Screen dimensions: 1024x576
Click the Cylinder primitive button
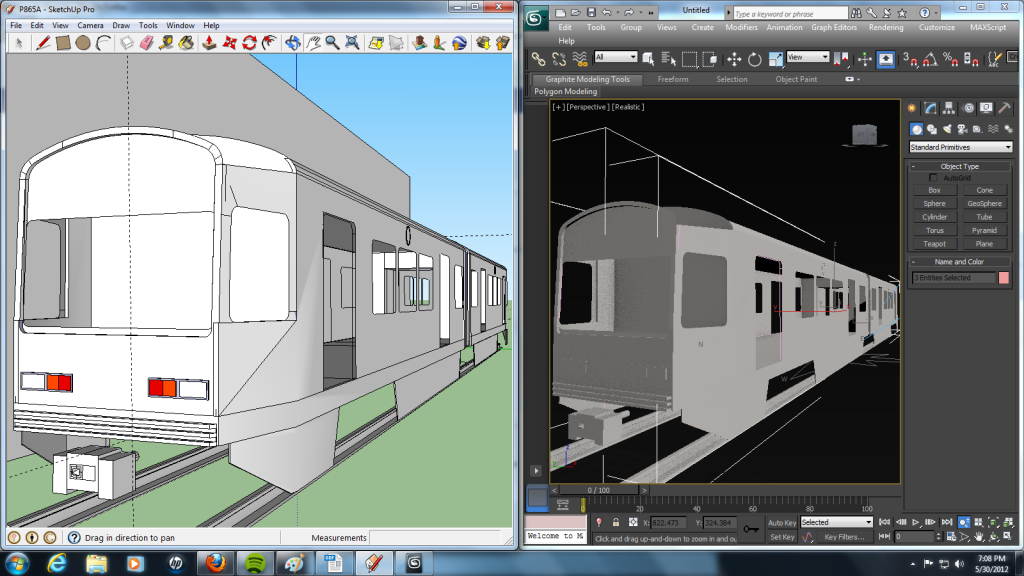tap(934, 217)
